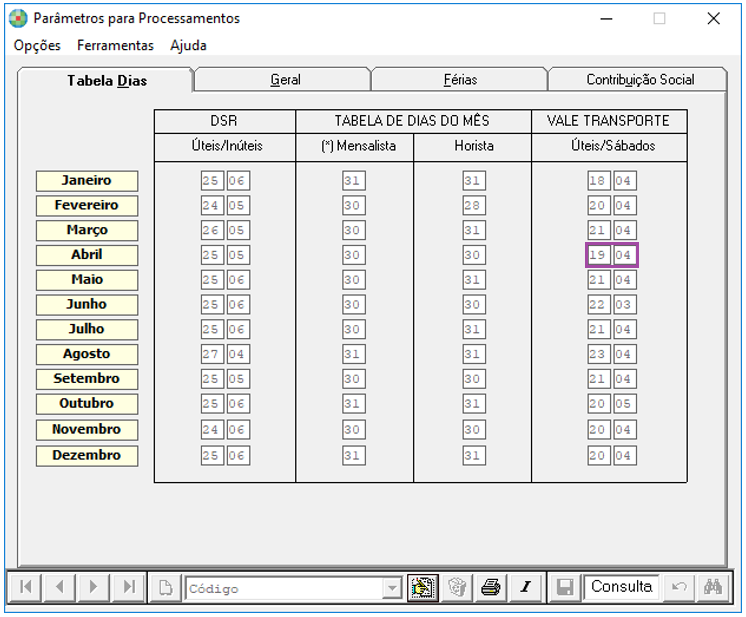Click the Julho month button

tap(87, 329)
